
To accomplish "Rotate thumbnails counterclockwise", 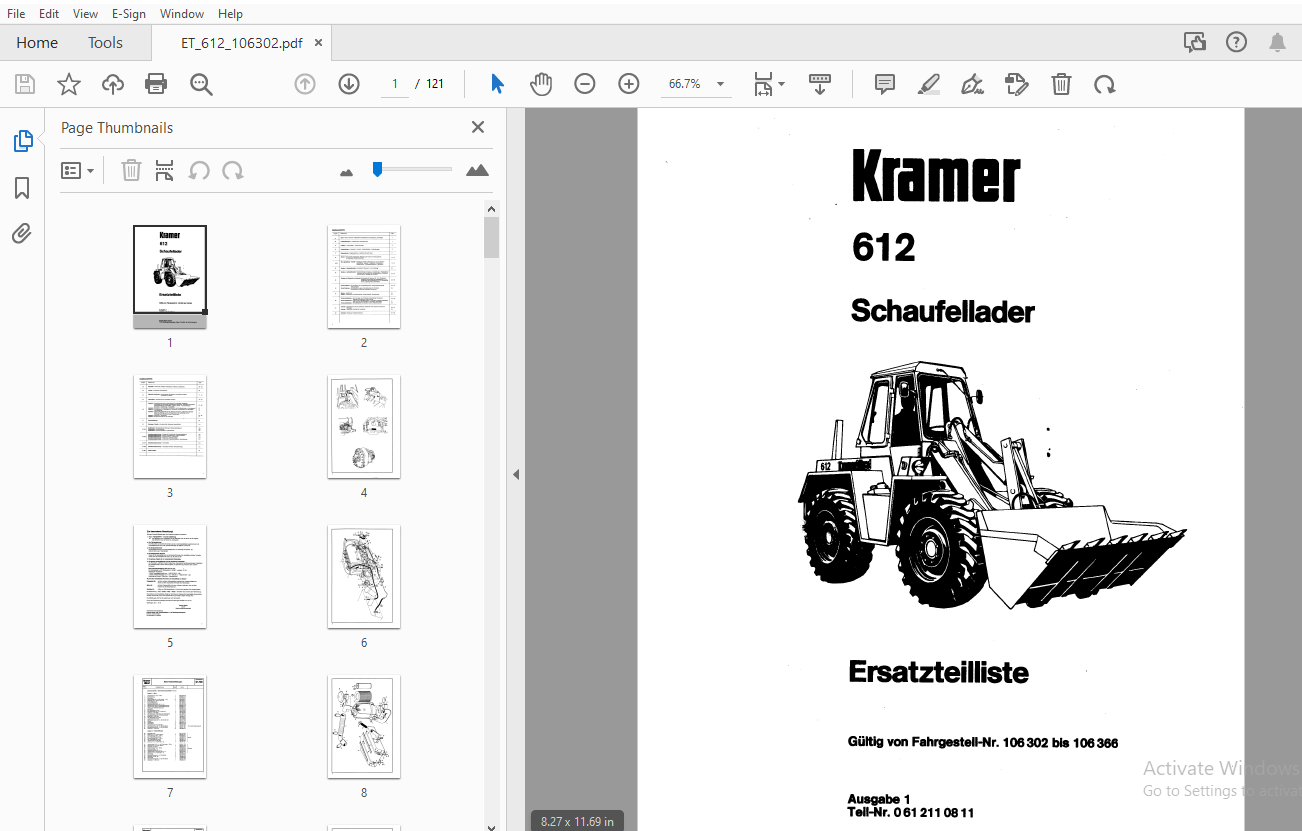I will (x=199, y=171).
